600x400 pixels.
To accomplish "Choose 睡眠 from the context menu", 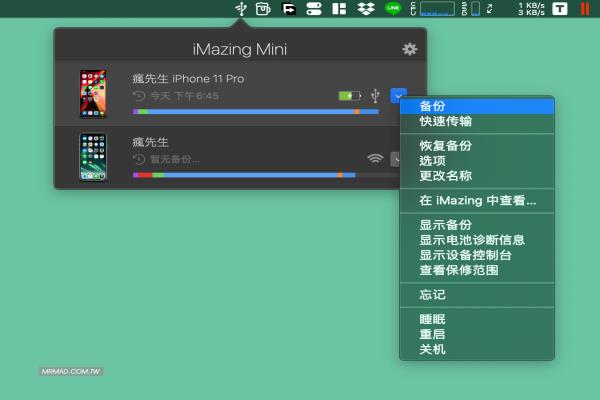I will 477,319.
